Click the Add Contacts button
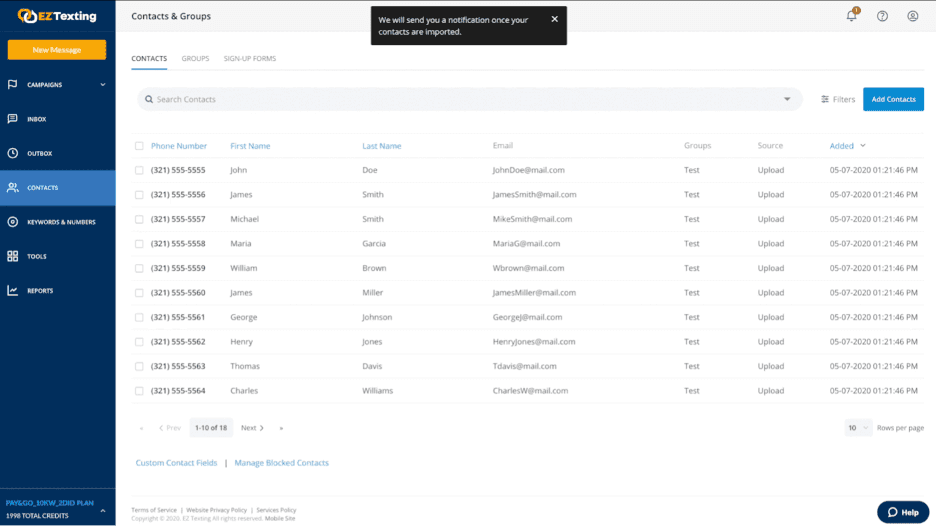This screenshot has height=528, width=936. tap(893, 99)
